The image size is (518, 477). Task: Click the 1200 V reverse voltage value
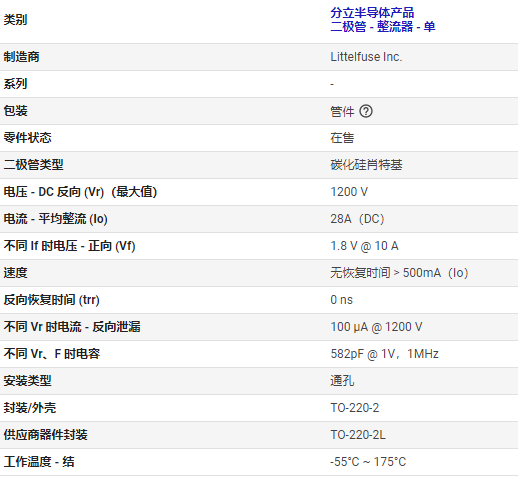349,192
